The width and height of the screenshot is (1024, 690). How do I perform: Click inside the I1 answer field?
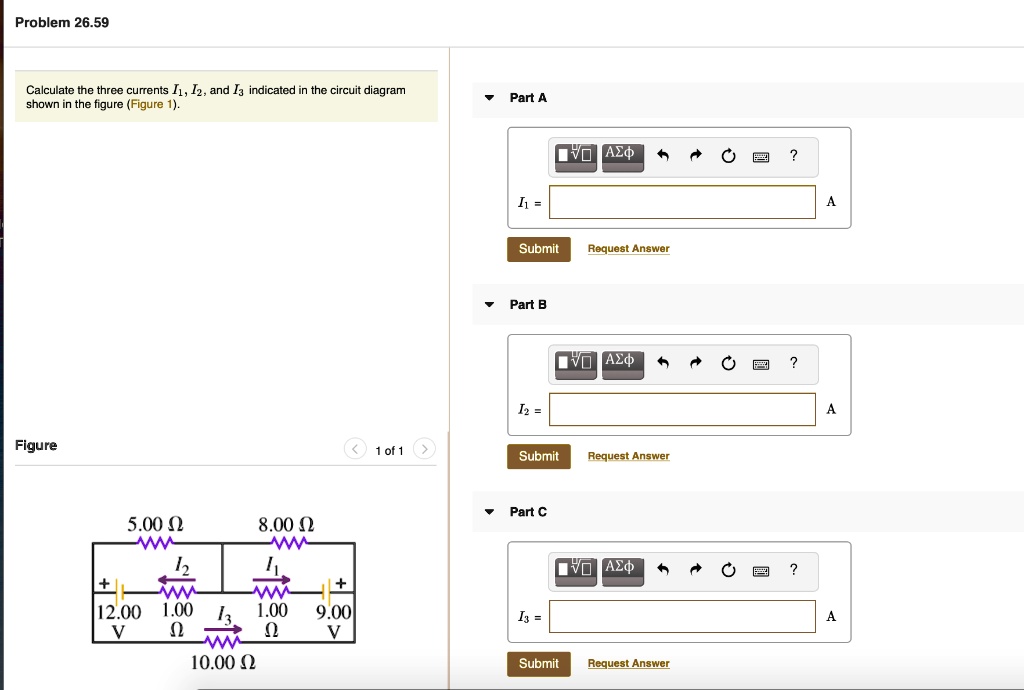tap(682, 201)
